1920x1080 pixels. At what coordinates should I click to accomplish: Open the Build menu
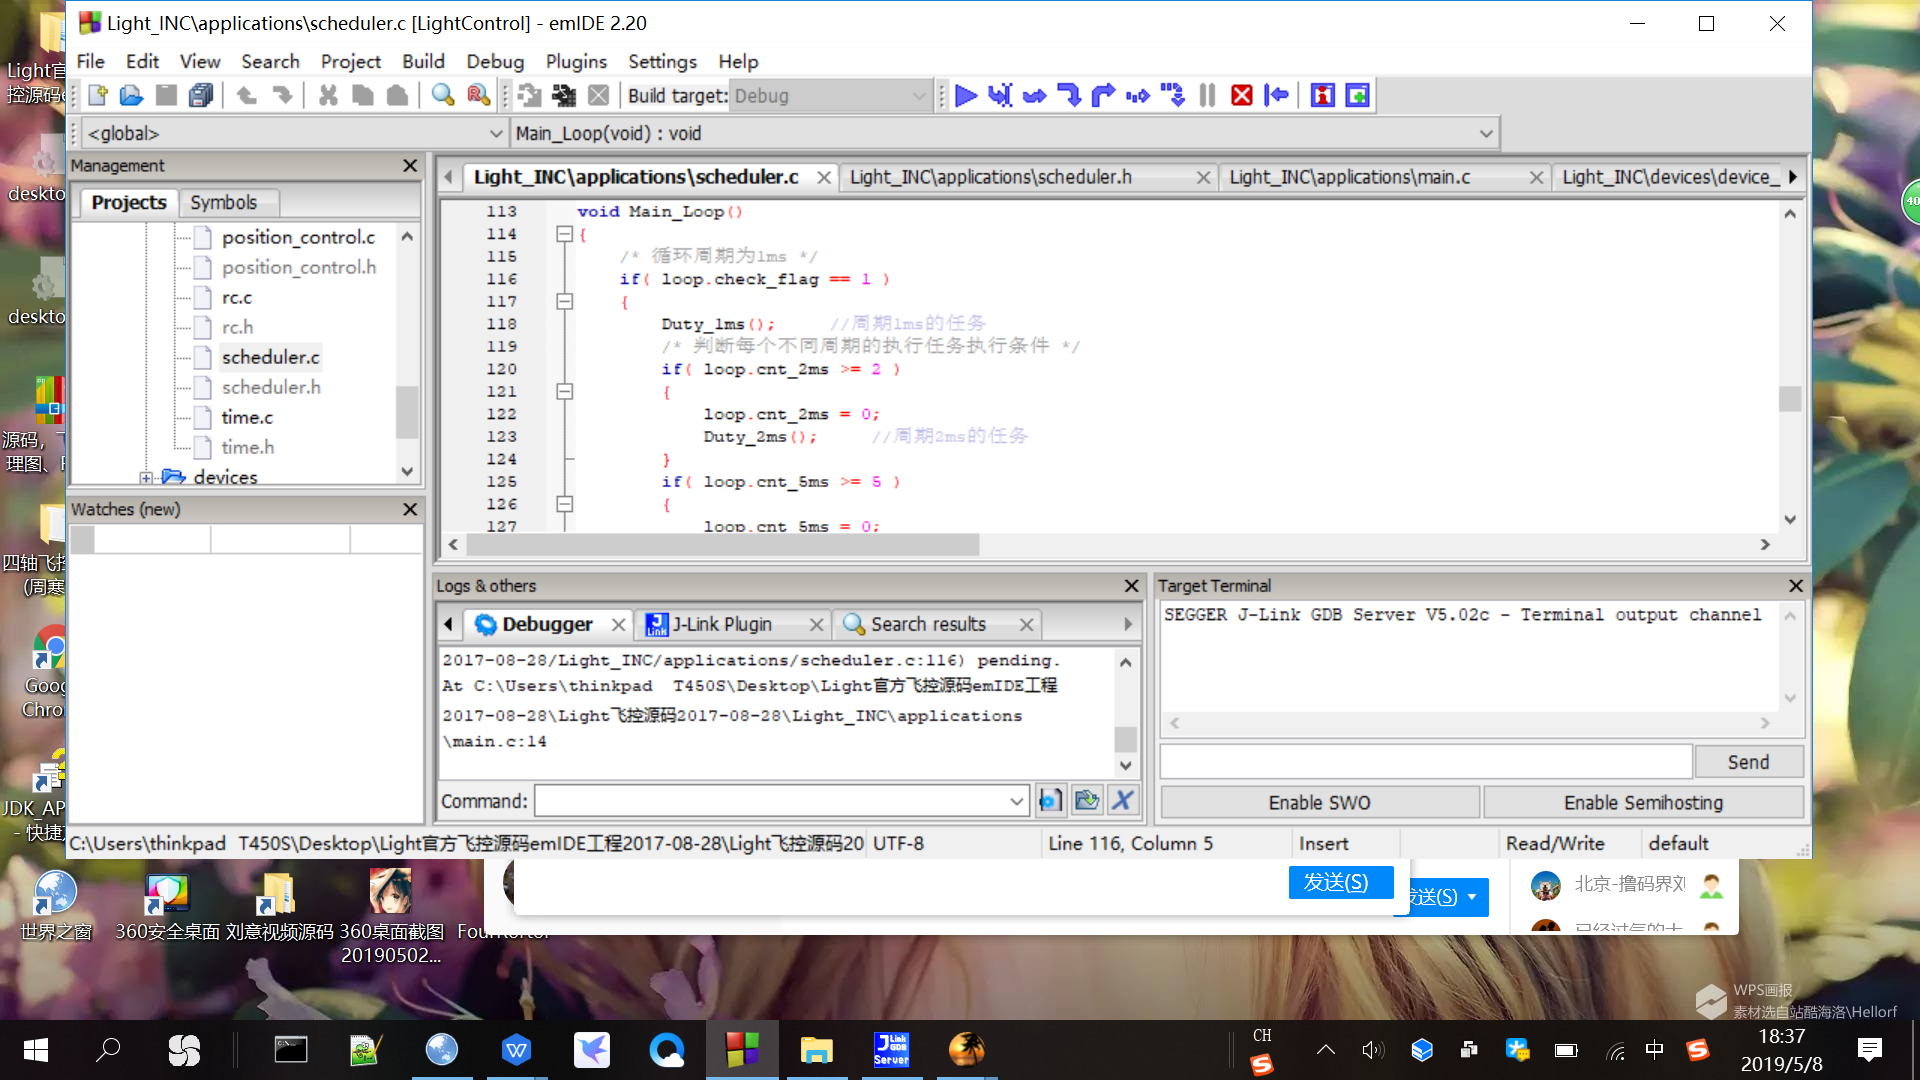pos(423,61)
